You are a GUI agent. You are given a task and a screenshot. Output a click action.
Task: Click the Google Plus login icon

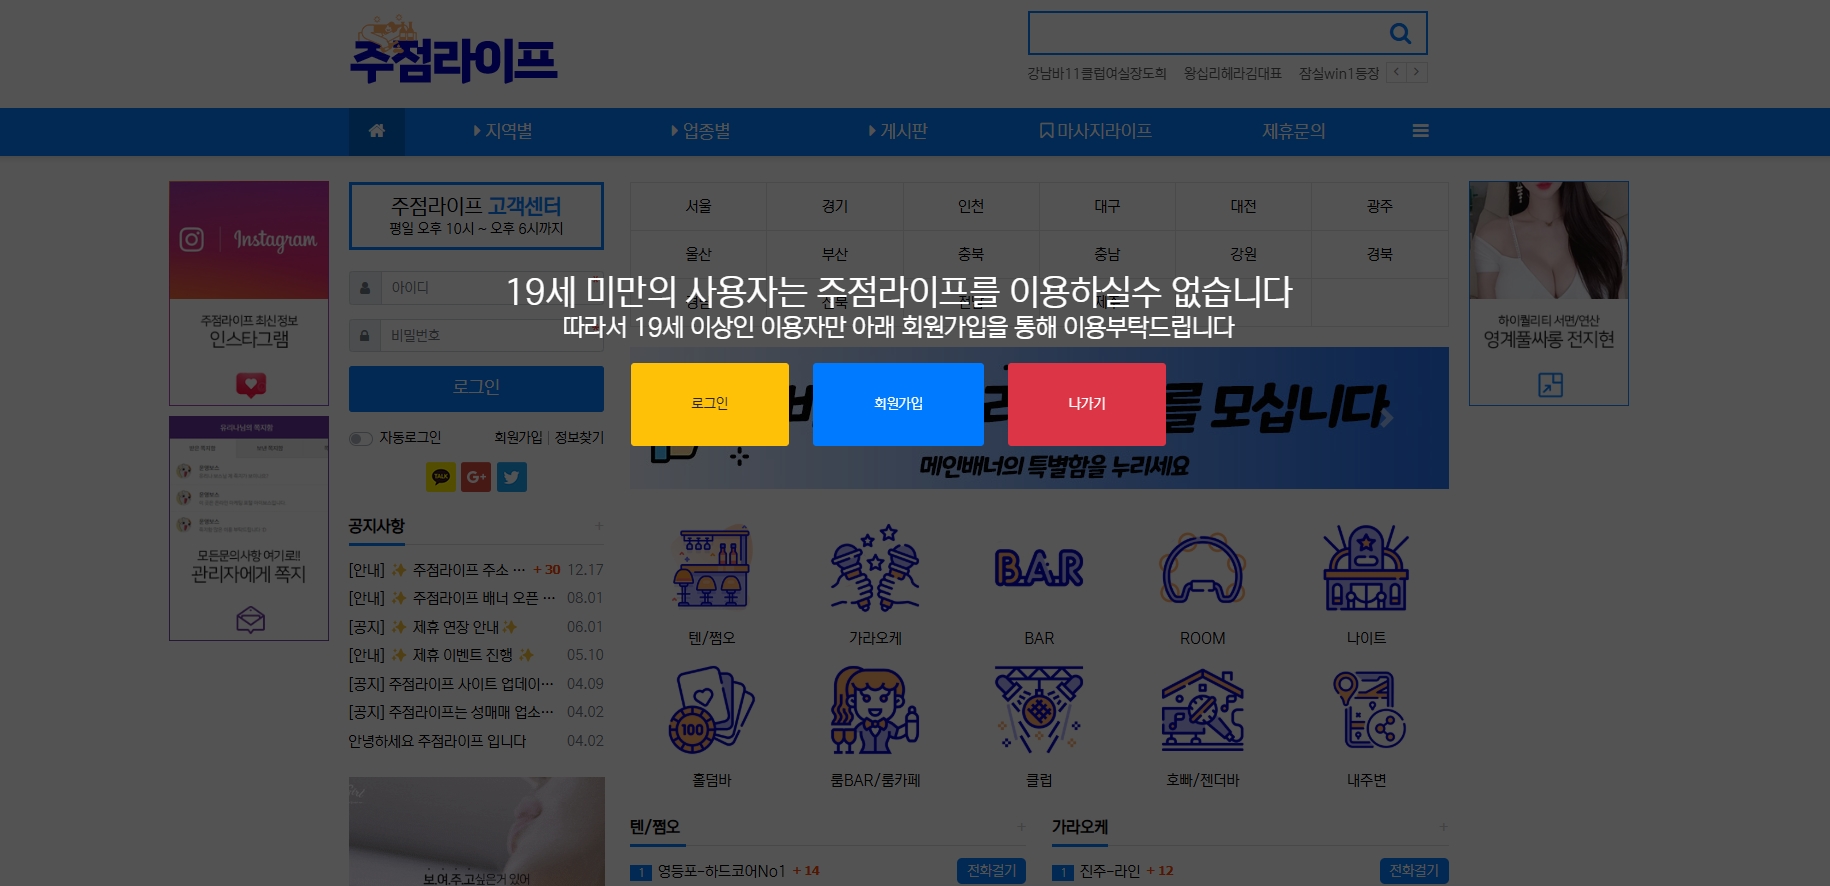point(476,477)
